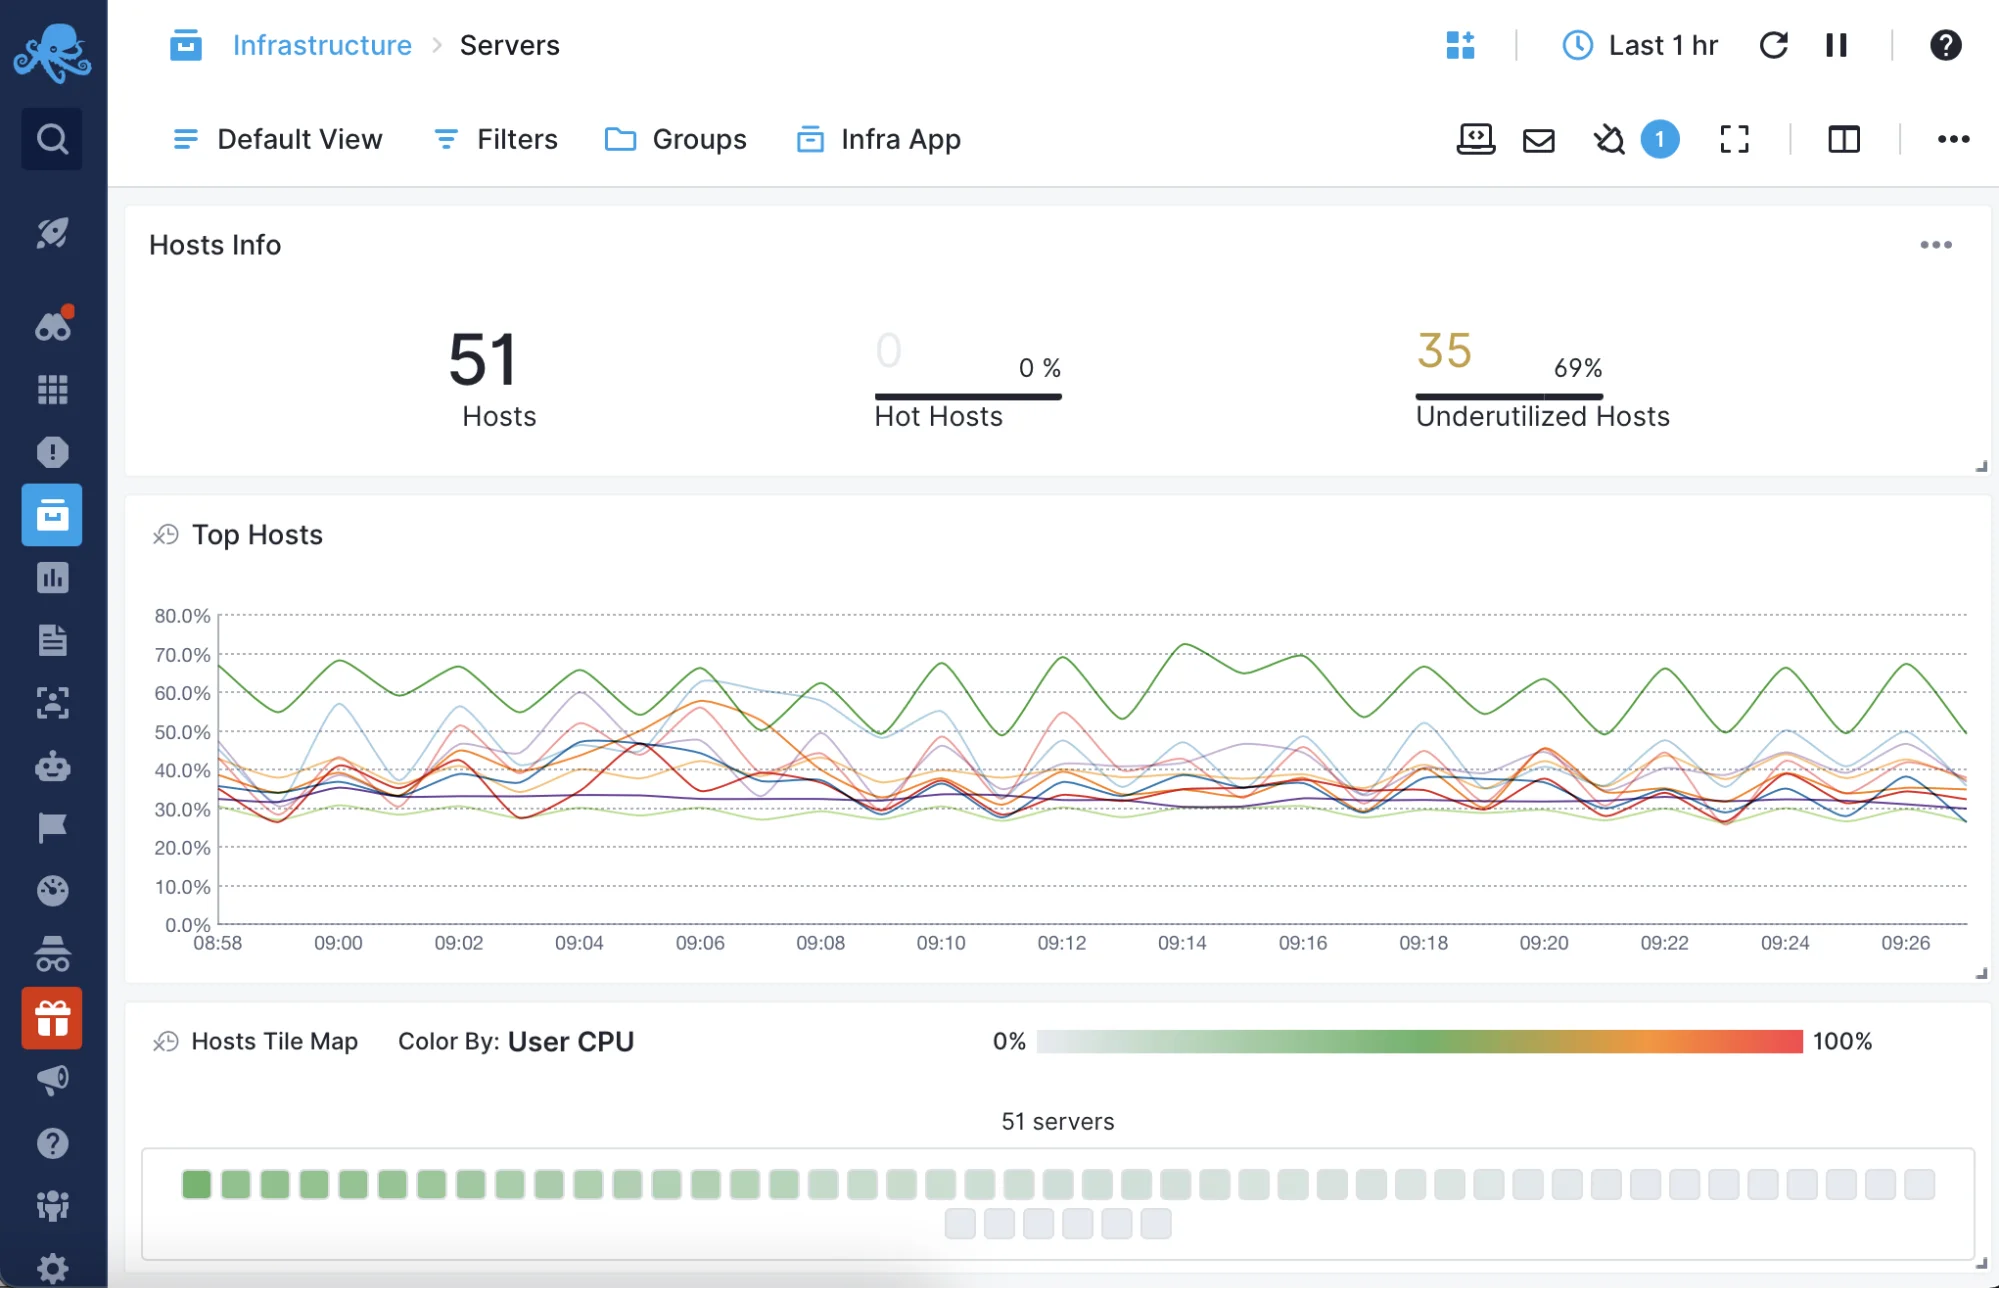Toggle the widgets layout icon near Last 1 hr
The image size is (1999, 1289).
[1461, 45]
